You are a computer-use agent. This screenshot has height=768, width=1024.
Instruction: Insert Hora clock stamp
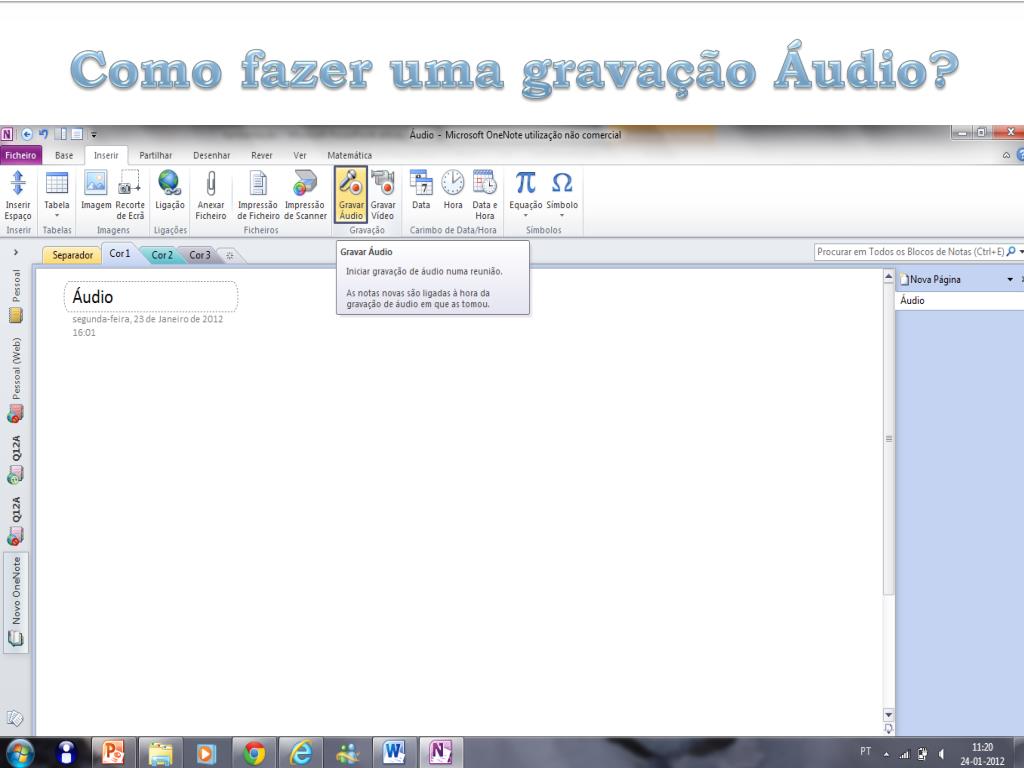(x=453, y=191)
